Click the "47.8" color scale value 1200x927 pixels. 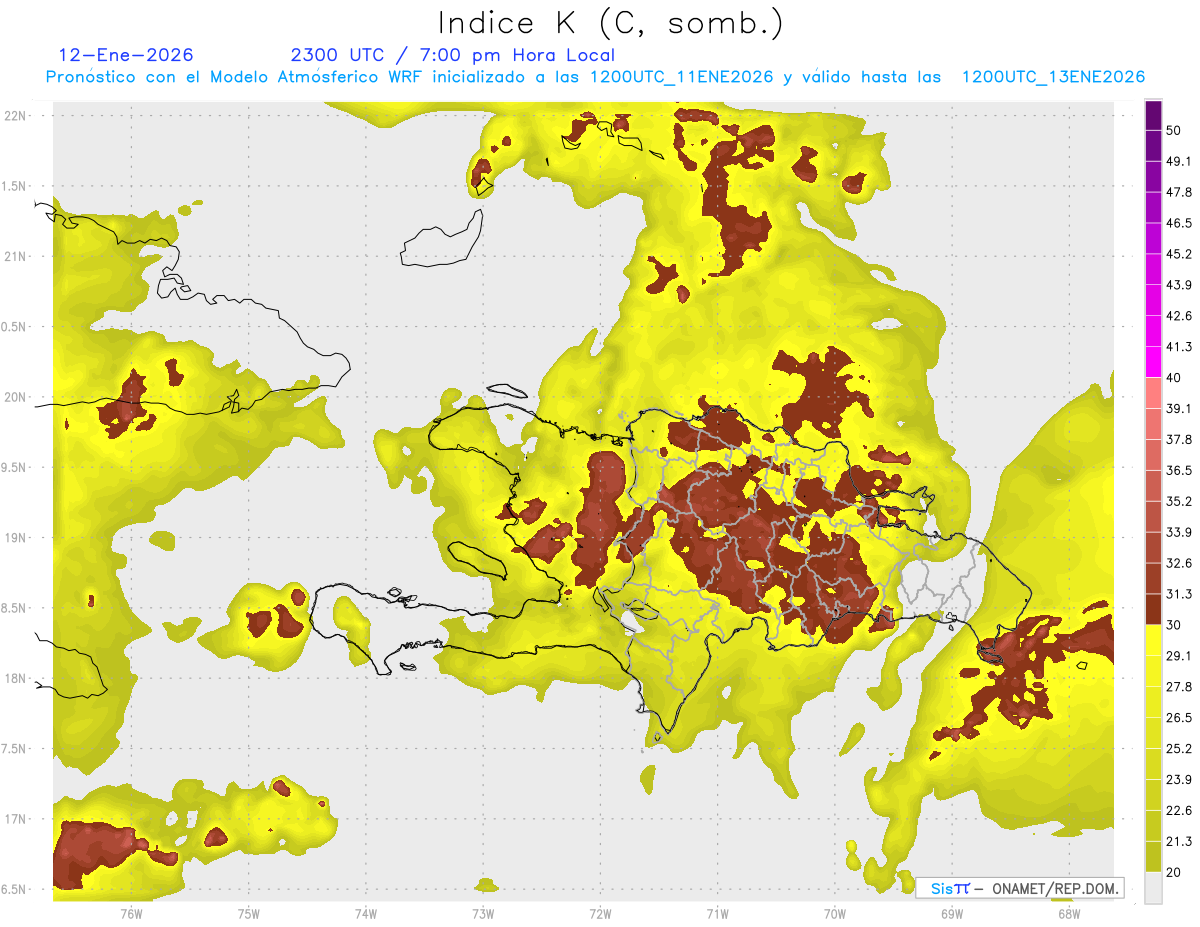pyautogui.click(x=1179, y=192)
